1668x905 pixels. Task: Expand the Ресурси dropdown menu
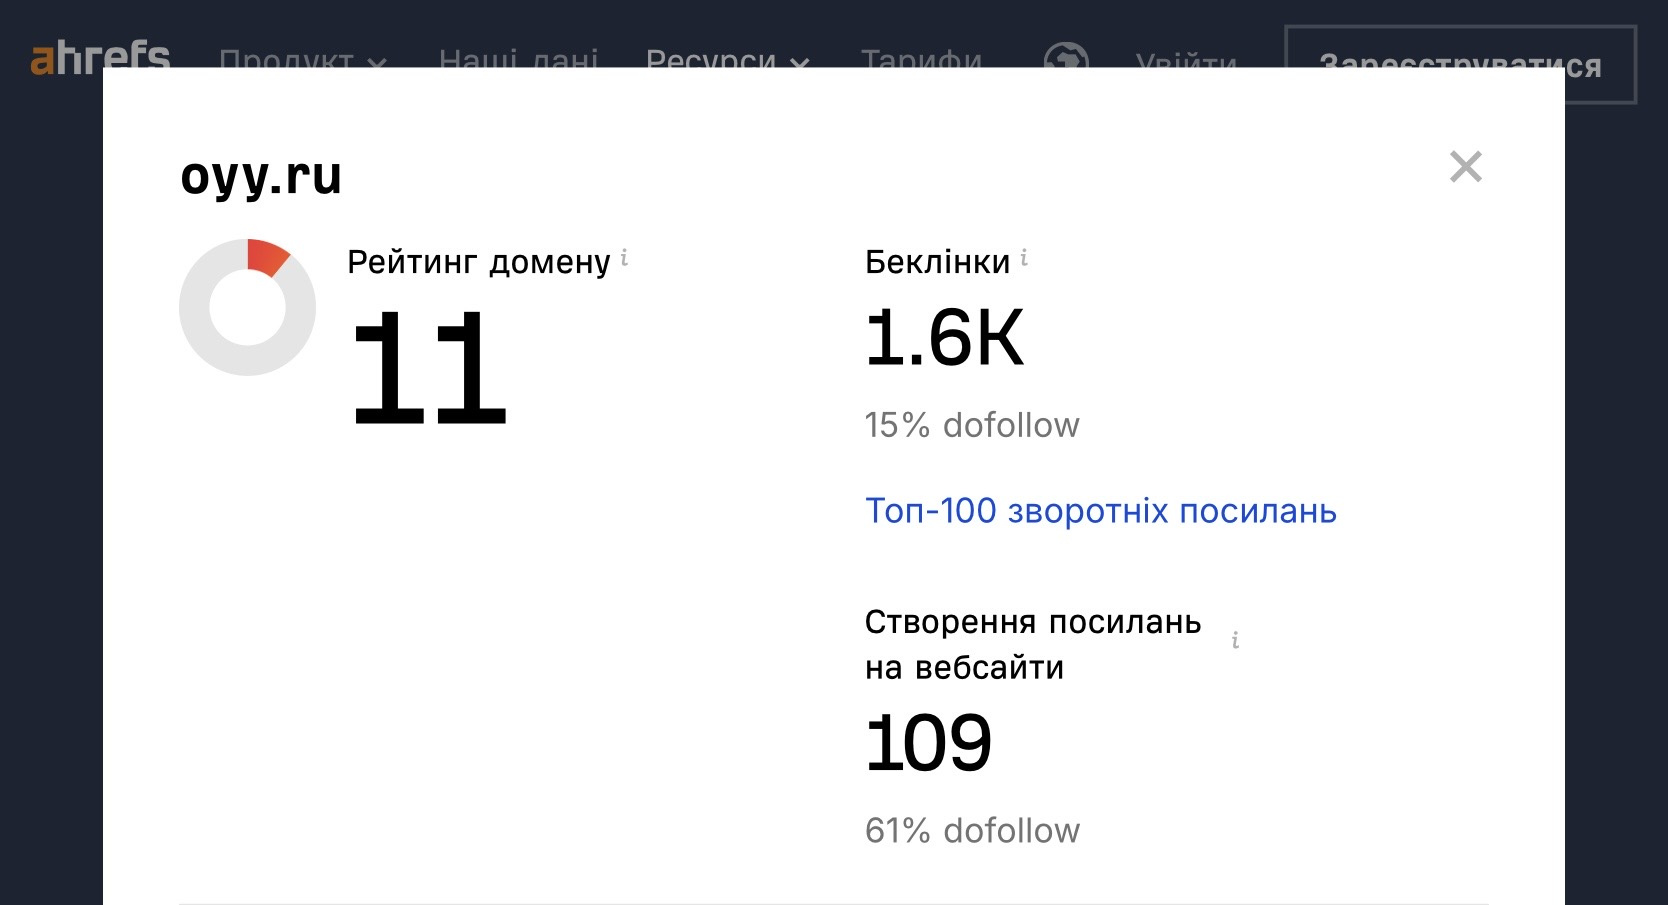tap(727, 58)
